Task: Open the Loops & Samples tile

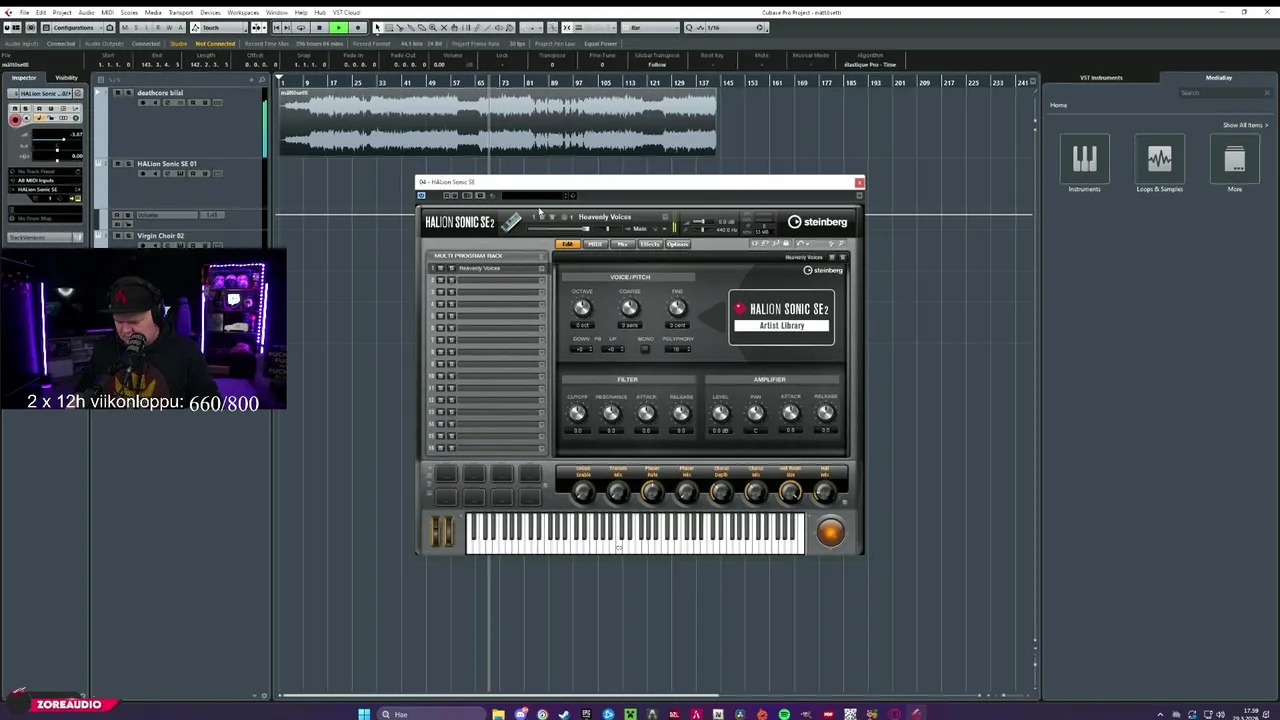Action: click(x=1159, y=163)
